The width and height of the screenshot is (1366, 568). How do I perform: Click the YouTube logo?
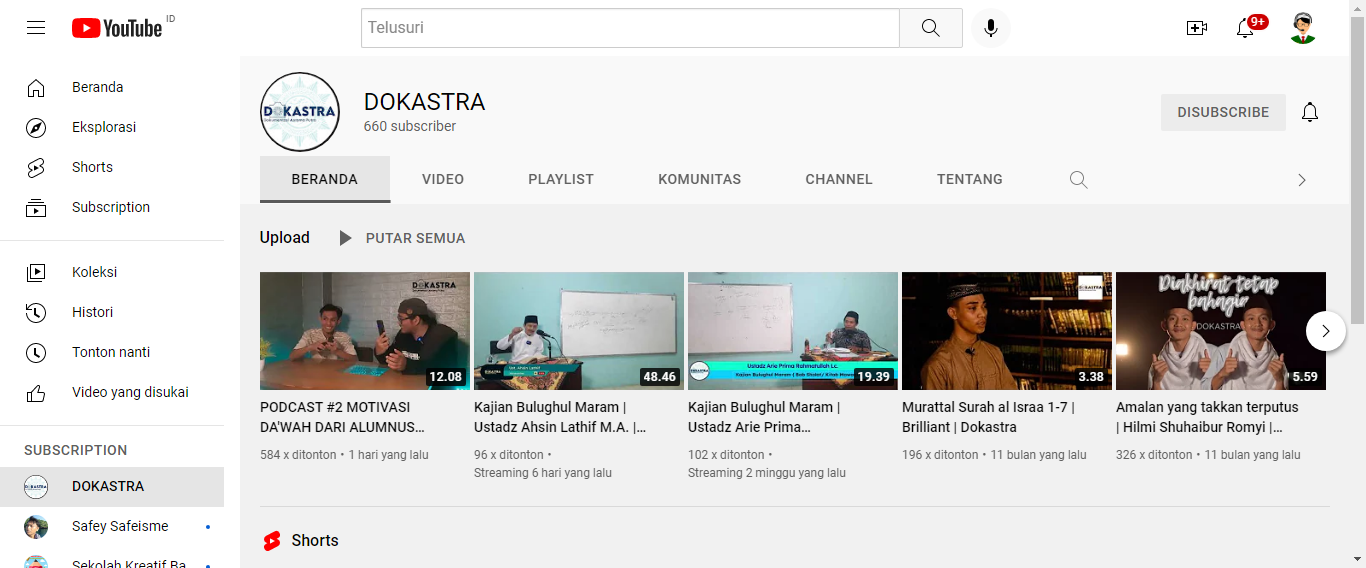pos(117,28)
